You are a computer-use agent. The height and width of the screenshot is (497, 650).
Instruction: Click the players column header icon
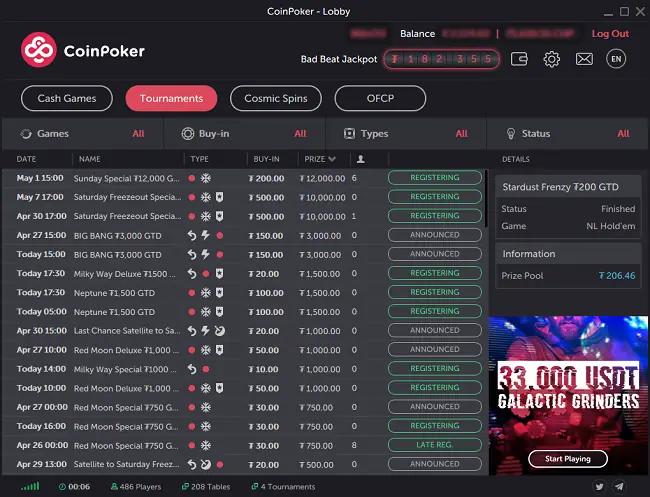(361, 159)
